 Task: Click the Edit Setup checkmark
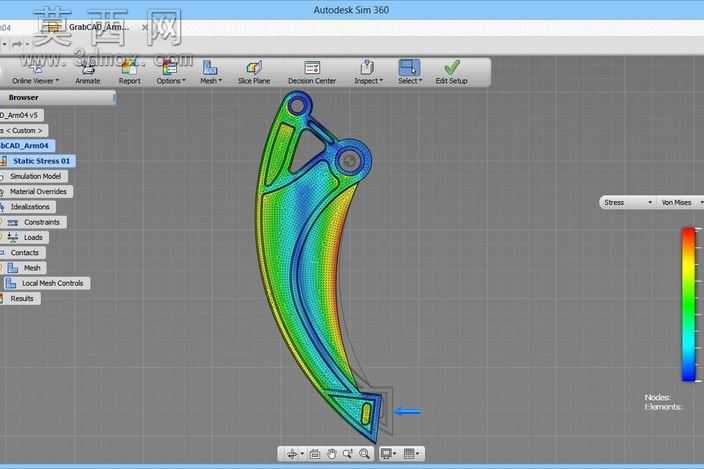click(452, 68)
